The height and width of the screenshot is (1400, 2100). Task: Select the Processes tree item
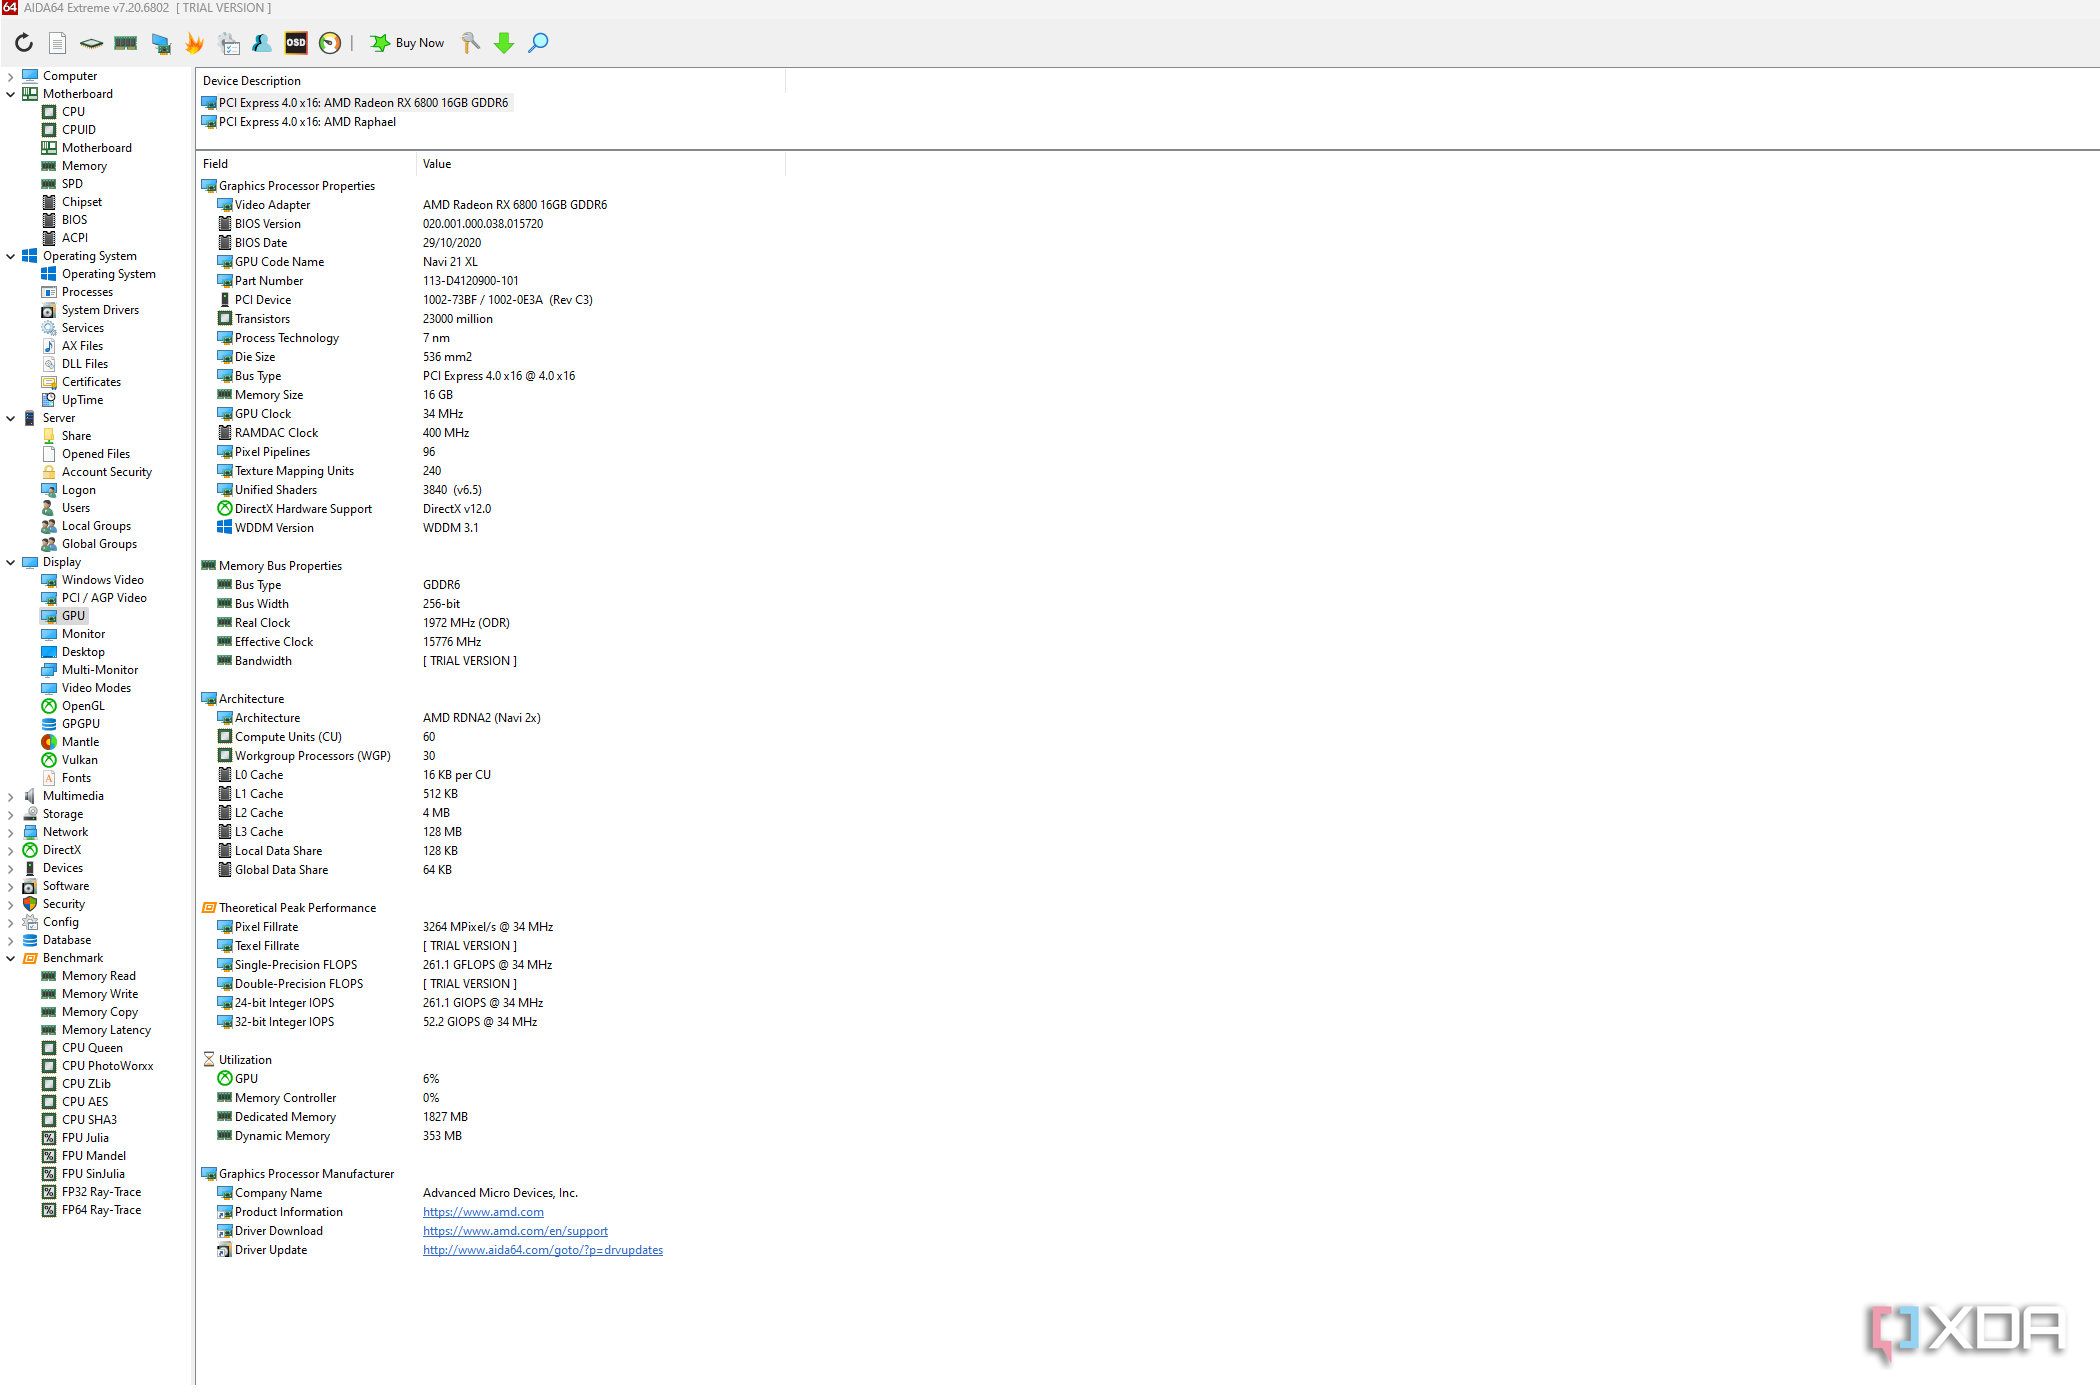point(77,292)
